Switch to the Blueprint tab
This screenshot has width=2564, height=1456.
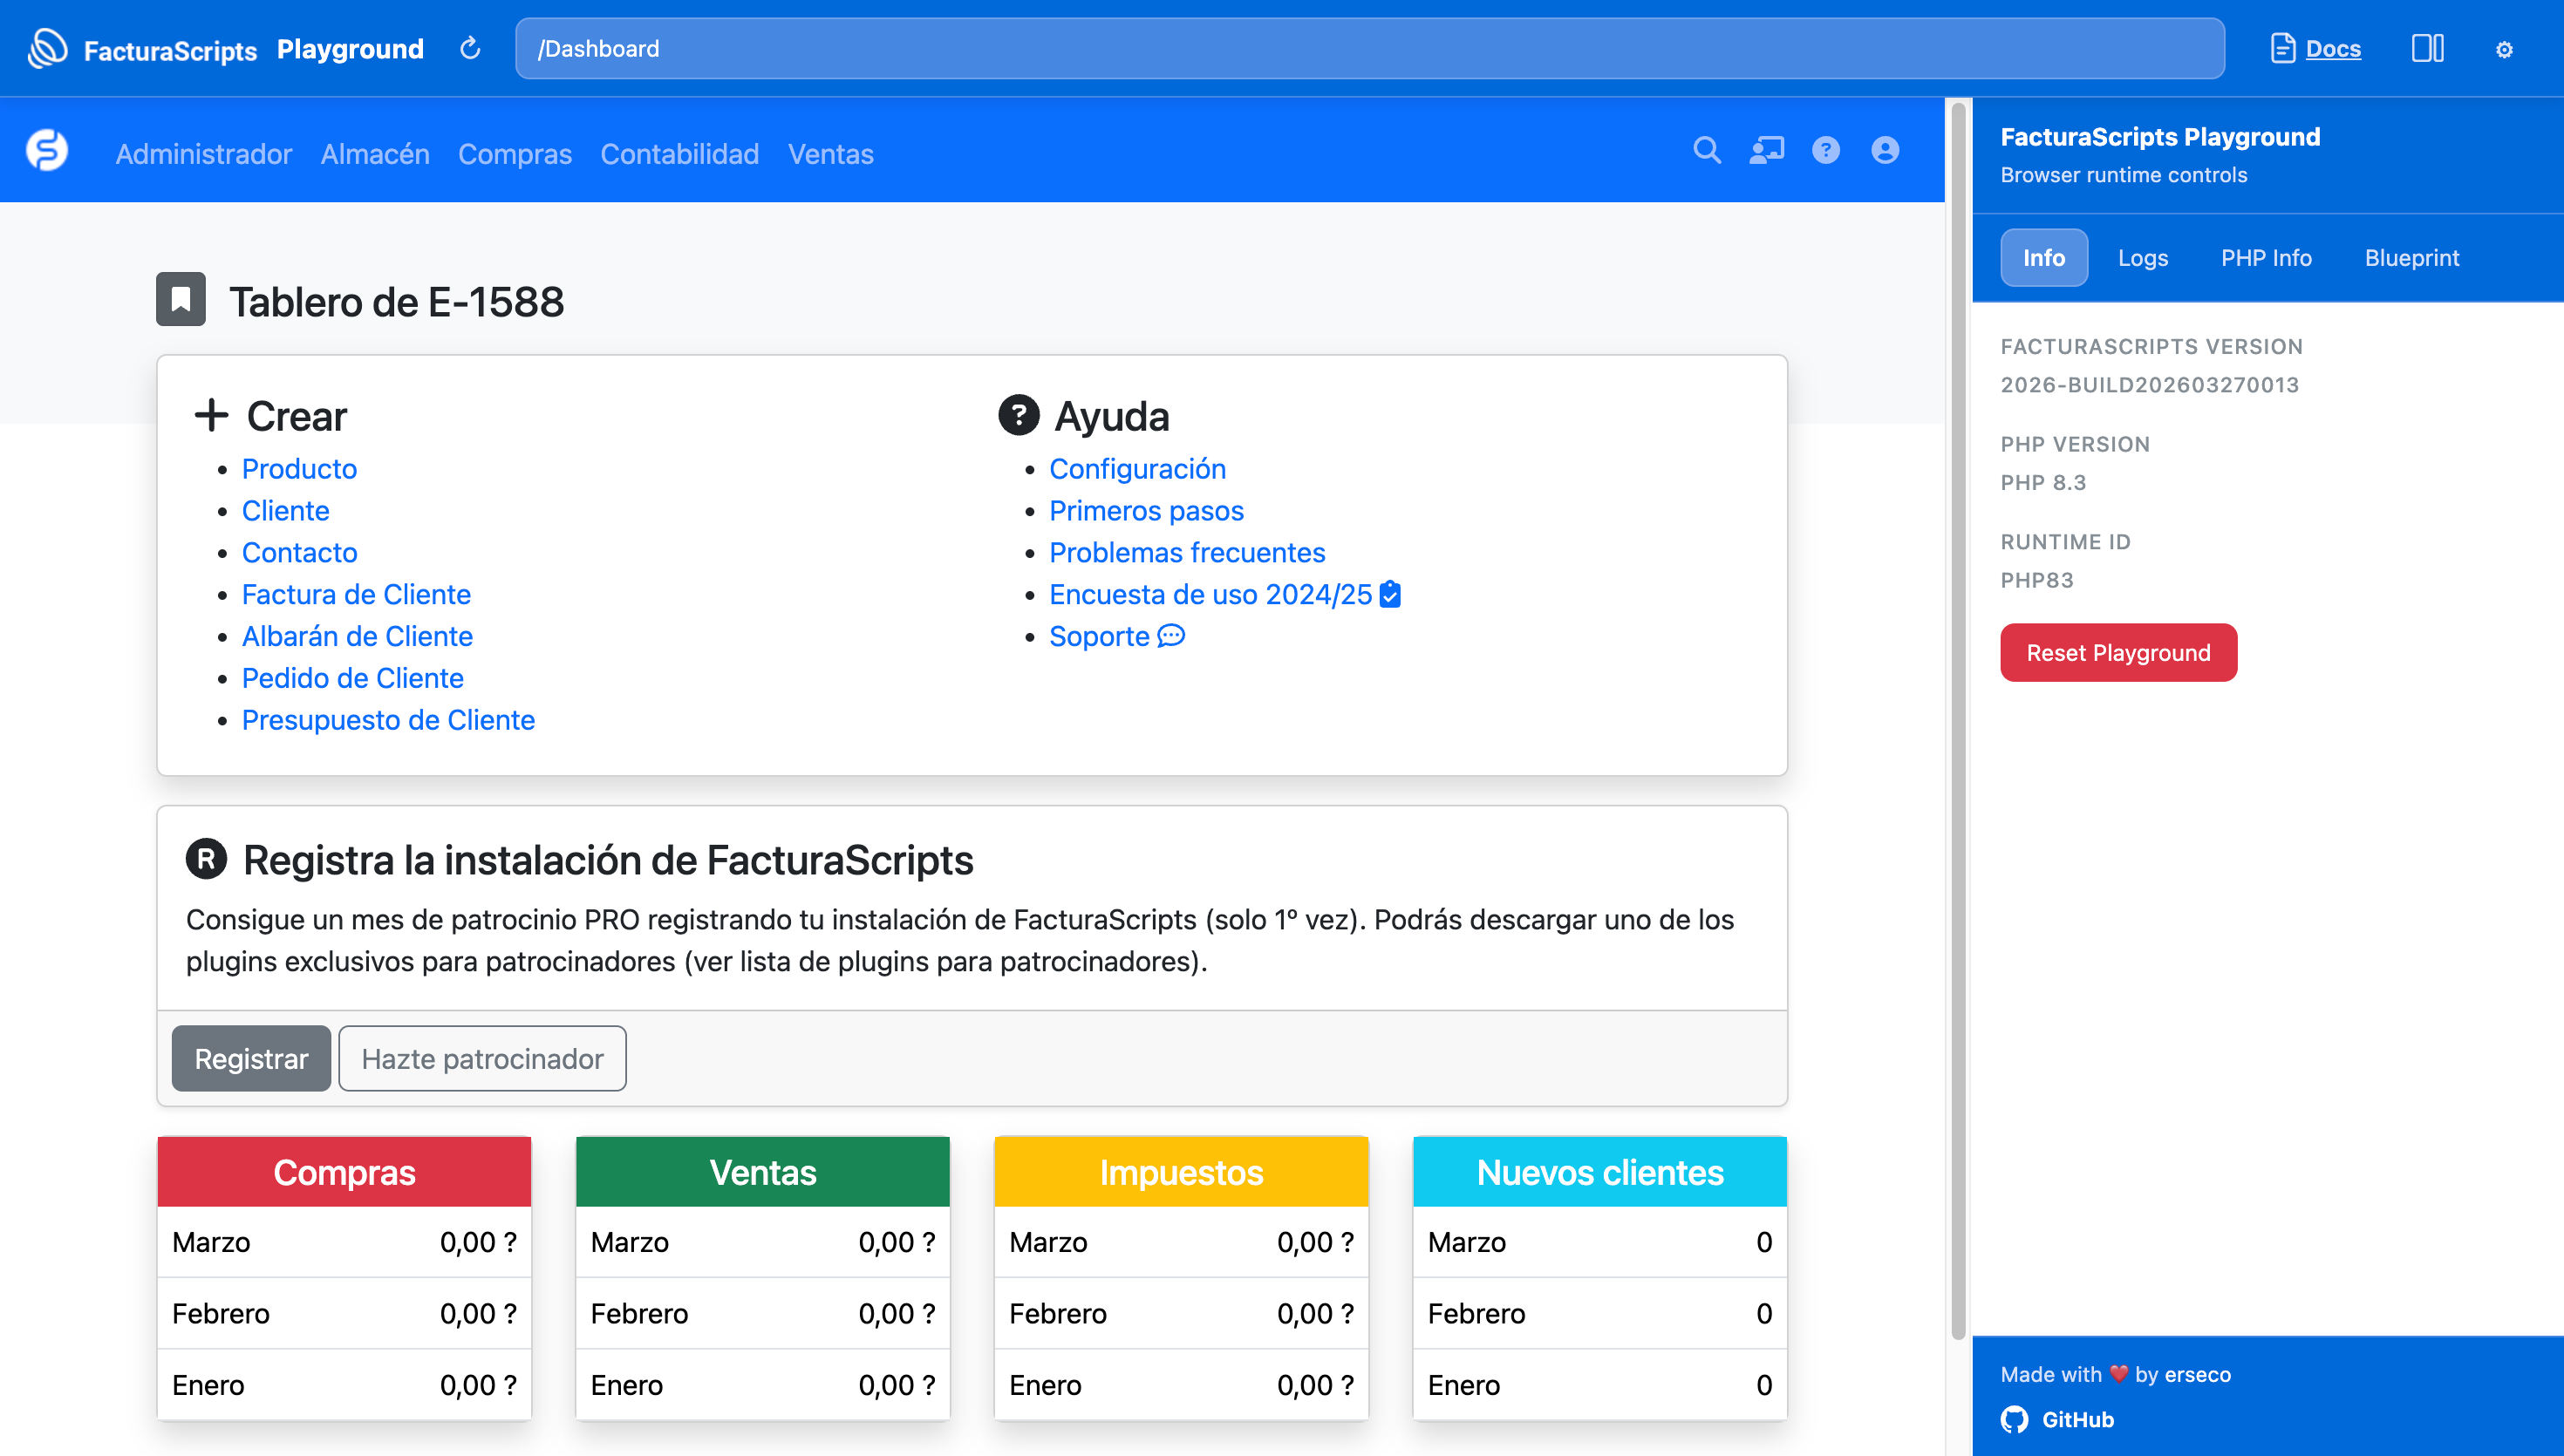[2411, 258]
